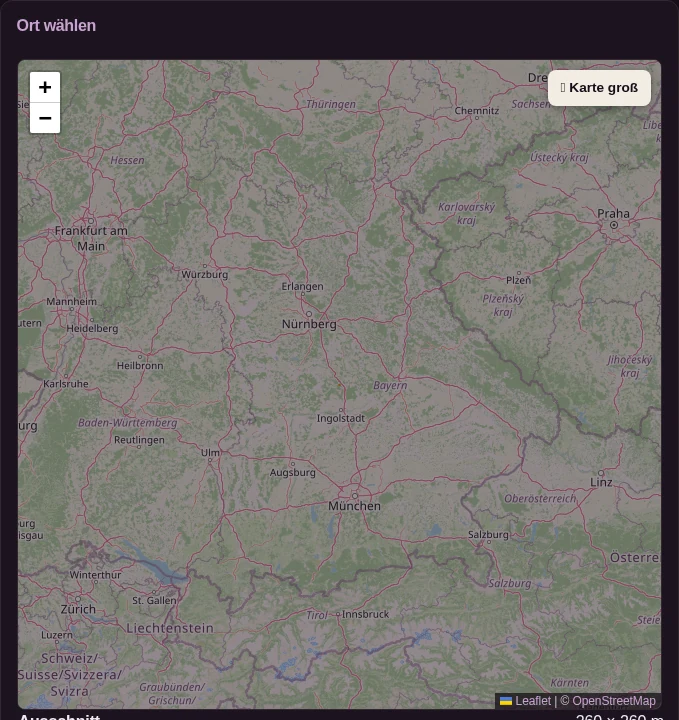Click the Plzeň city label
679x720 pixels.
pyautogui.click(x=518, y=280)
